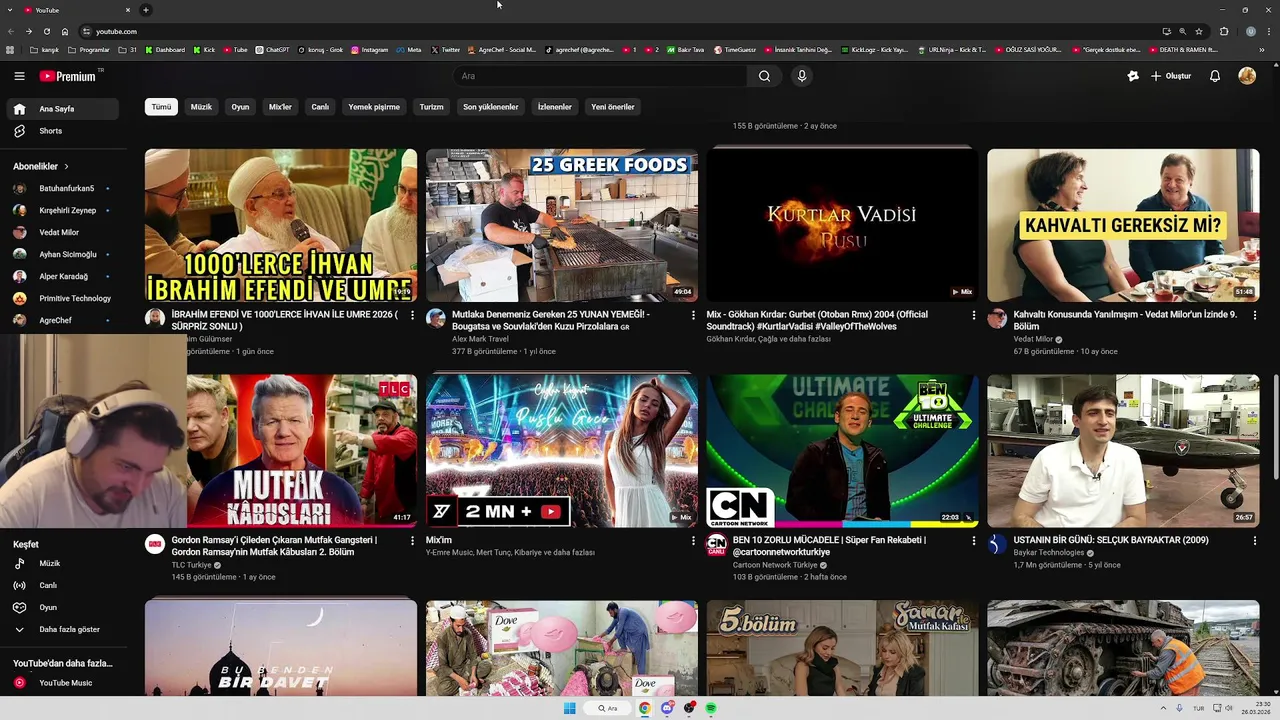Open Baykar Technologies channel avatar
Viewport: 1280px width, 720px height.
997,544
